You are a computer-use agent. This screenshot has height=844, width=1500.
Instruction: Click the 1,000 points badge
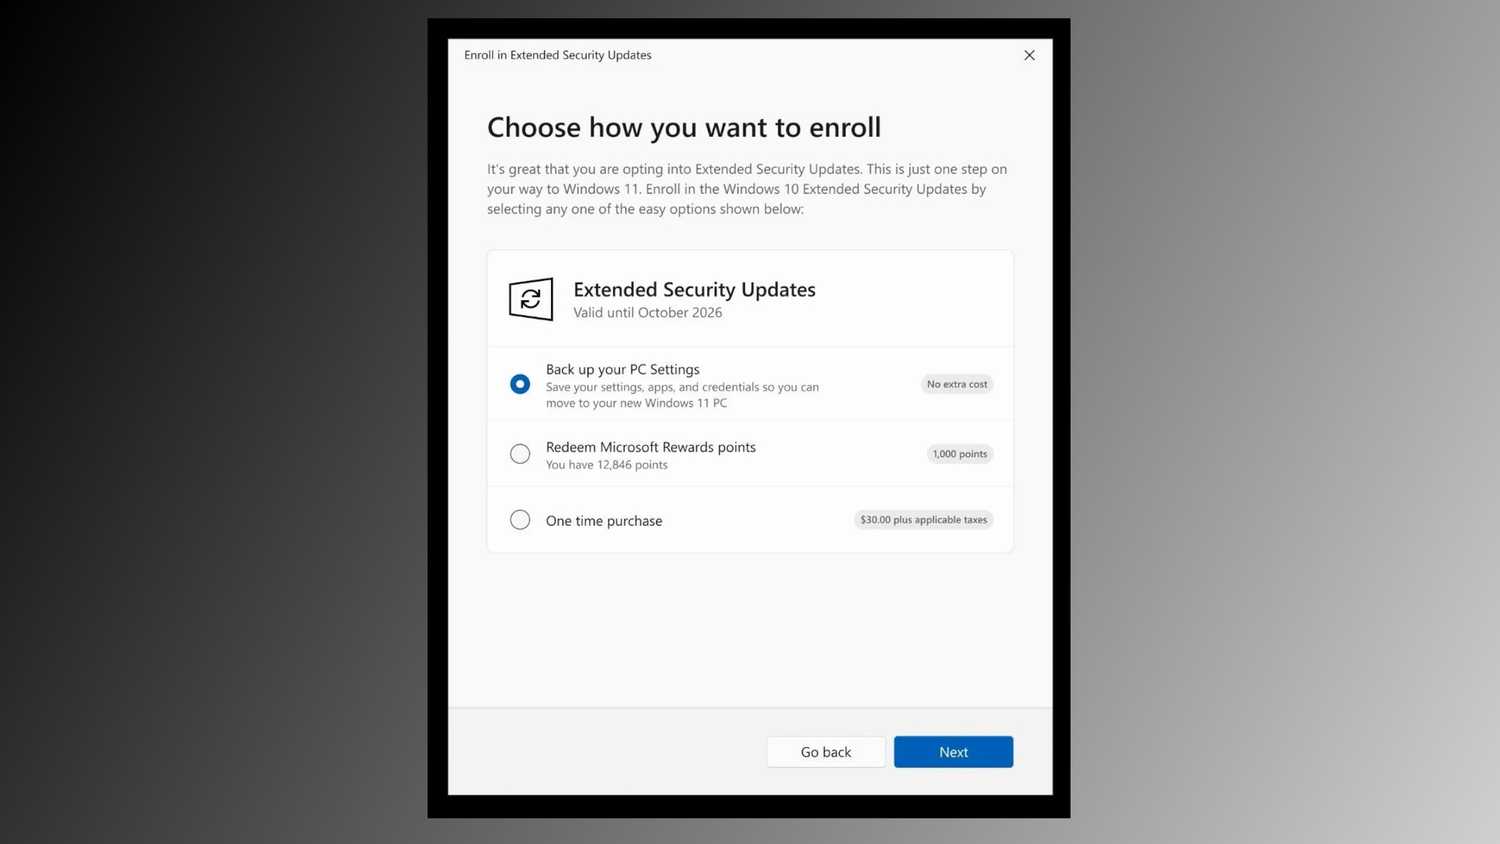click(x=959, y=454)
